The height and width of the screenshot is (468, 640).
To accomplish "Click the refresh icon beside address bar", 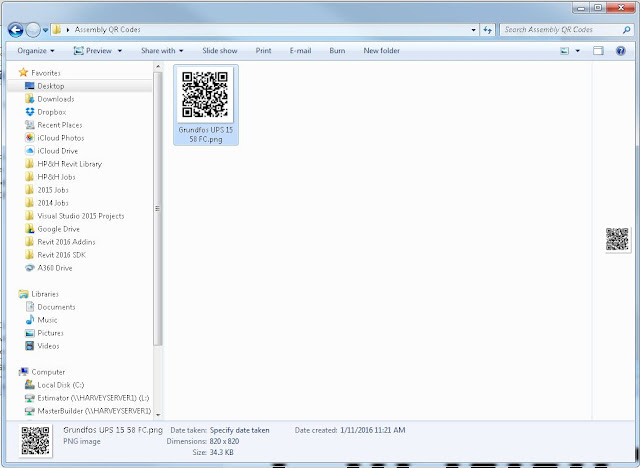I will click(488, 30).
